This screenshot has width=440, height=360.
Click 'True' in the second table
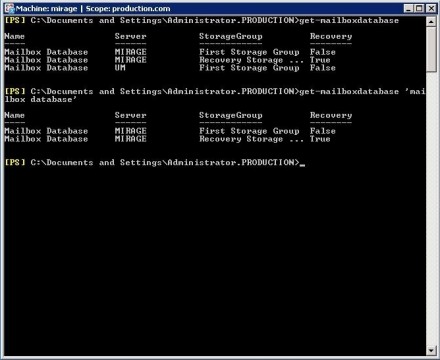coord(320,139)
